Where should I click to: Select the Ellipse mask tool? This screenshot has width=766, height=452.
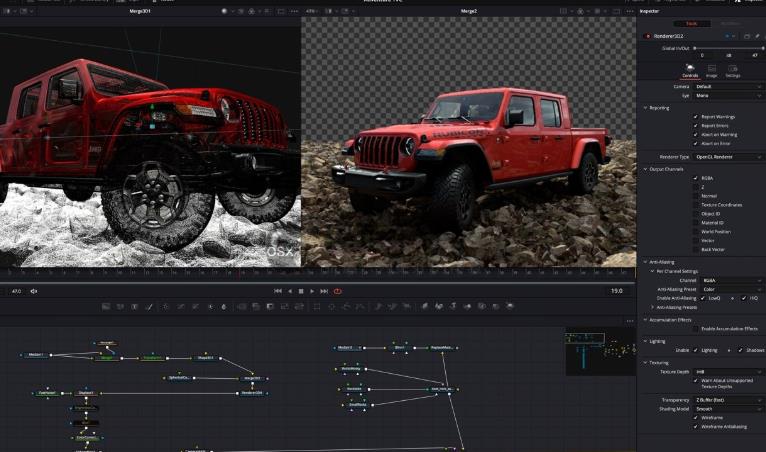[332, 306]
